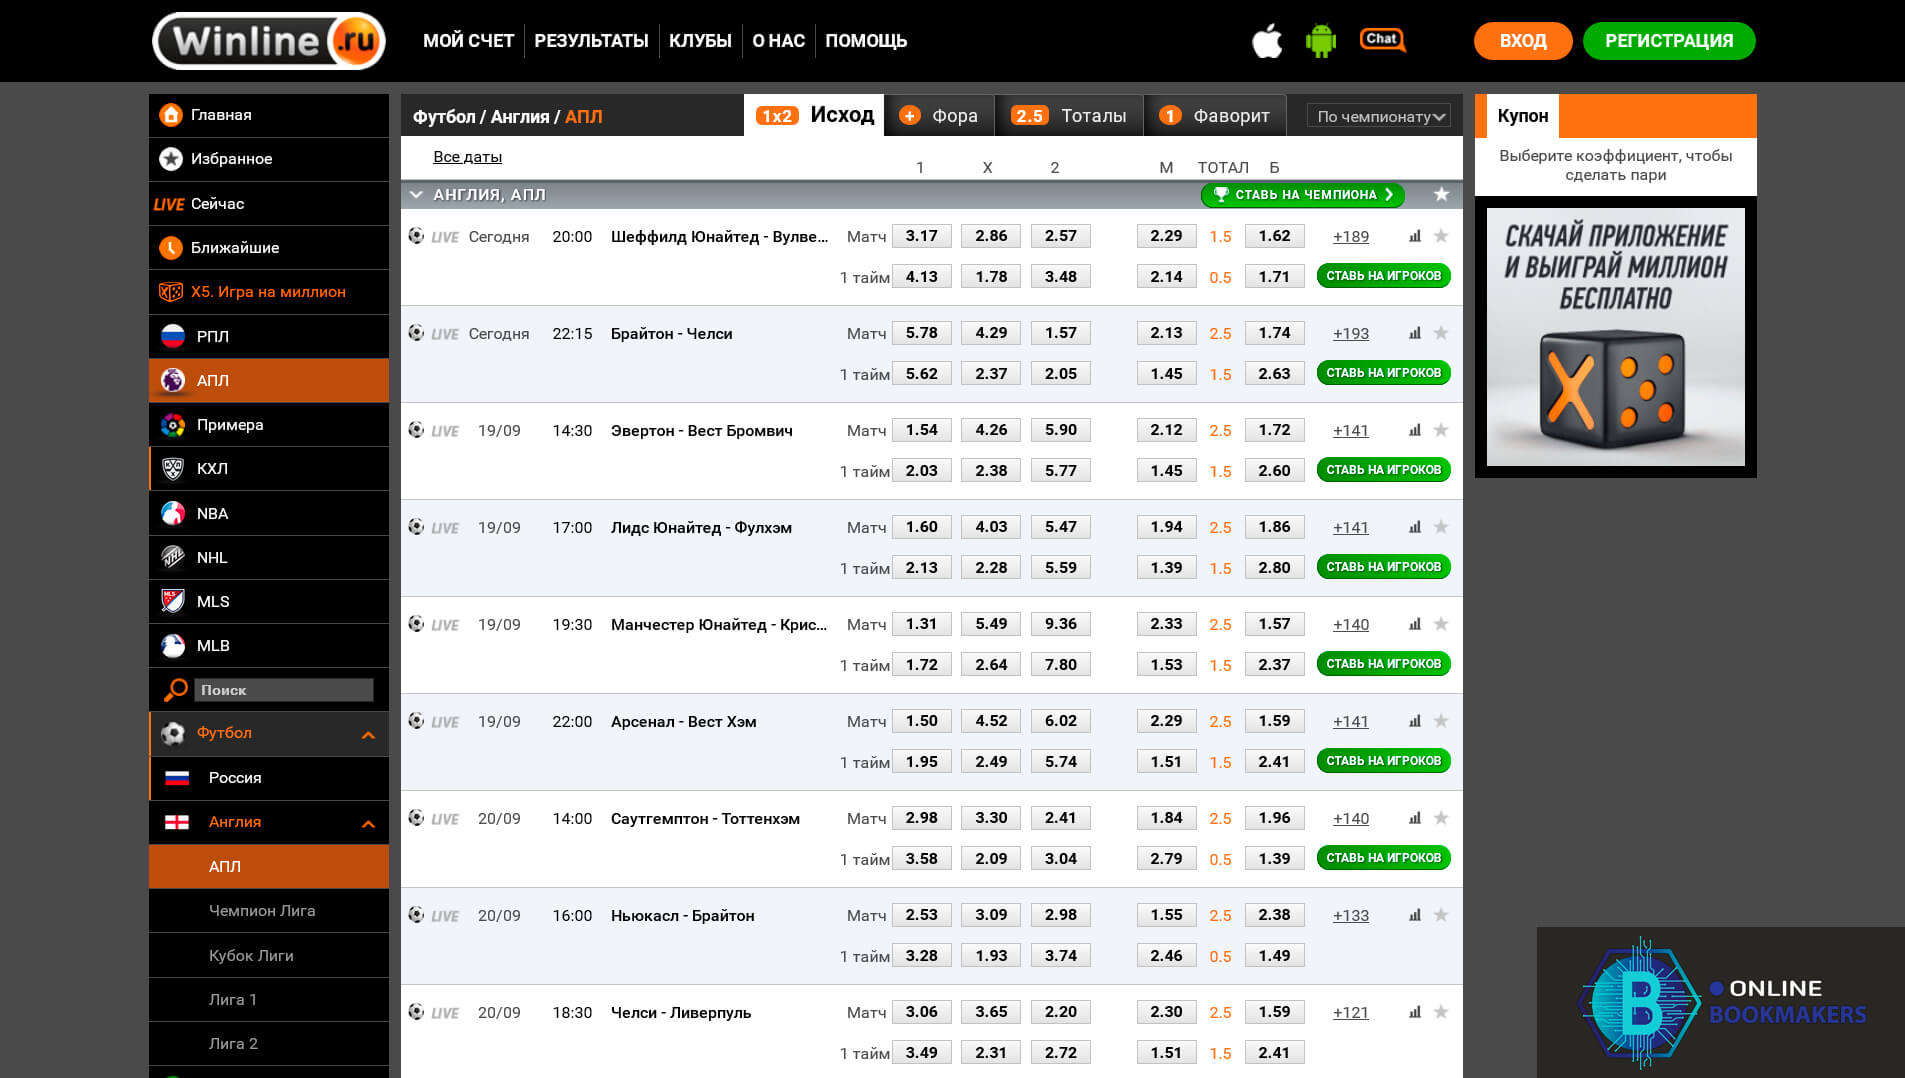This screenshot has height=1078, width=1905.
Task: Click the Android app icon
Action: (1320, 41)
